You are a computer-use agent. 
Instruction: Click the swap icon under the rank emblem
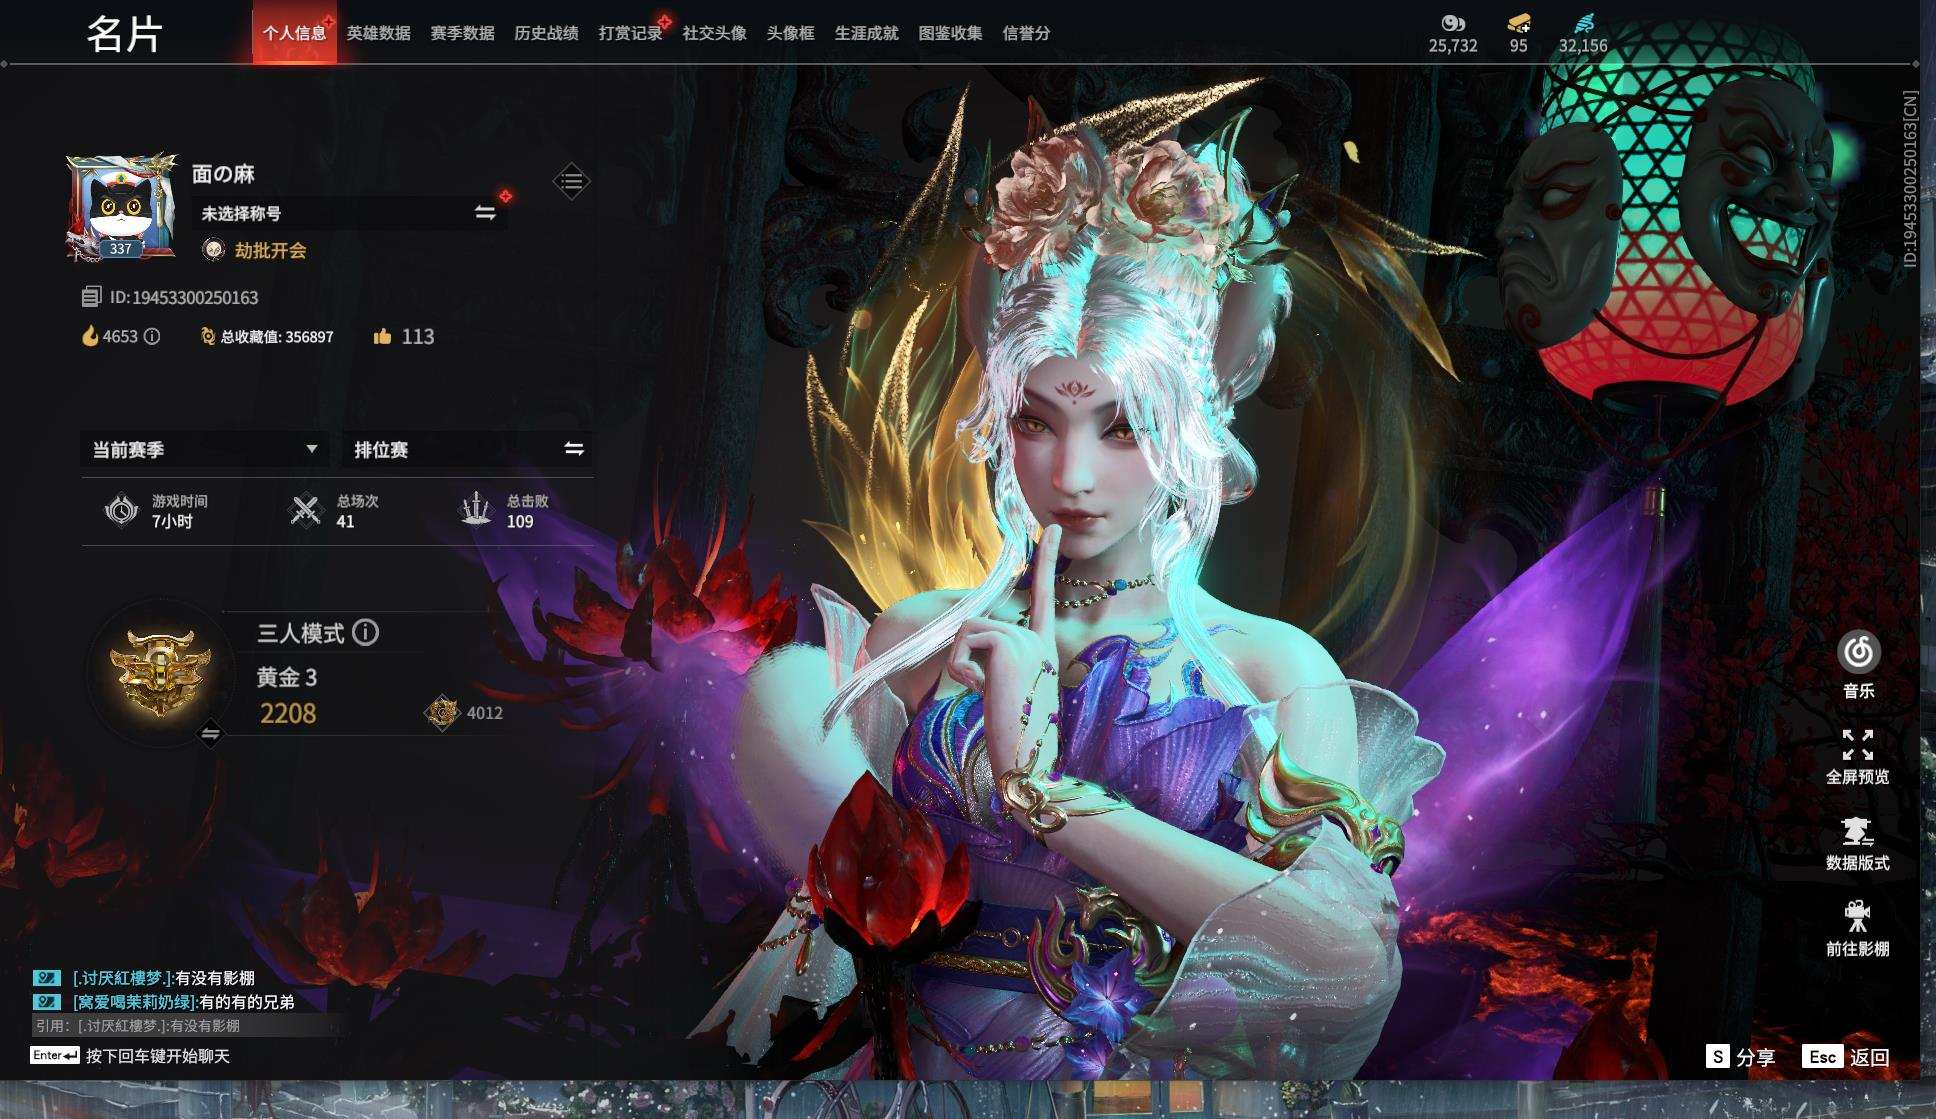point(210,734)
